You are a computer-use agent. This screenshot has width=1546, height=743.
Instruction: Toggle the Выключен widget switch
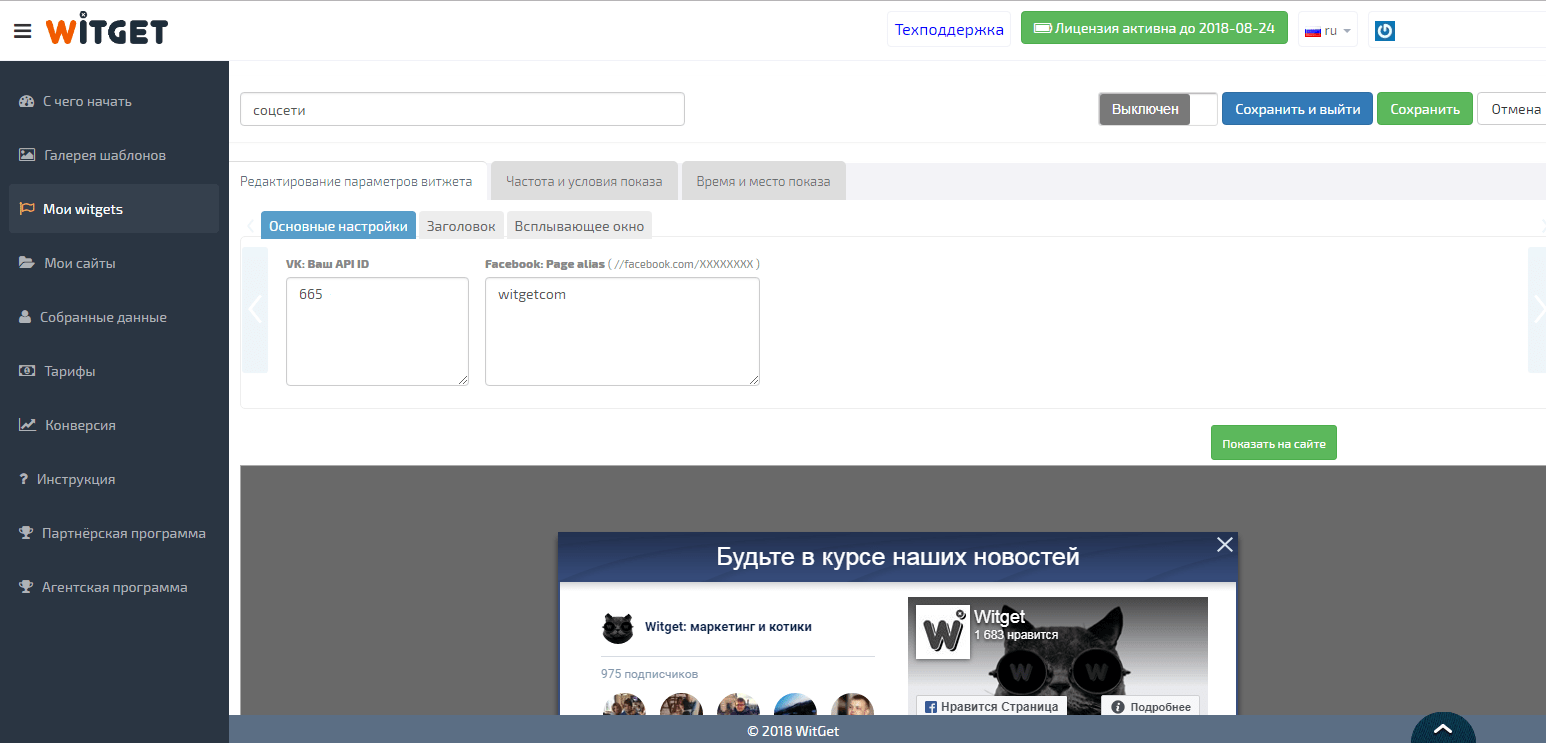tap(1158, 109)
